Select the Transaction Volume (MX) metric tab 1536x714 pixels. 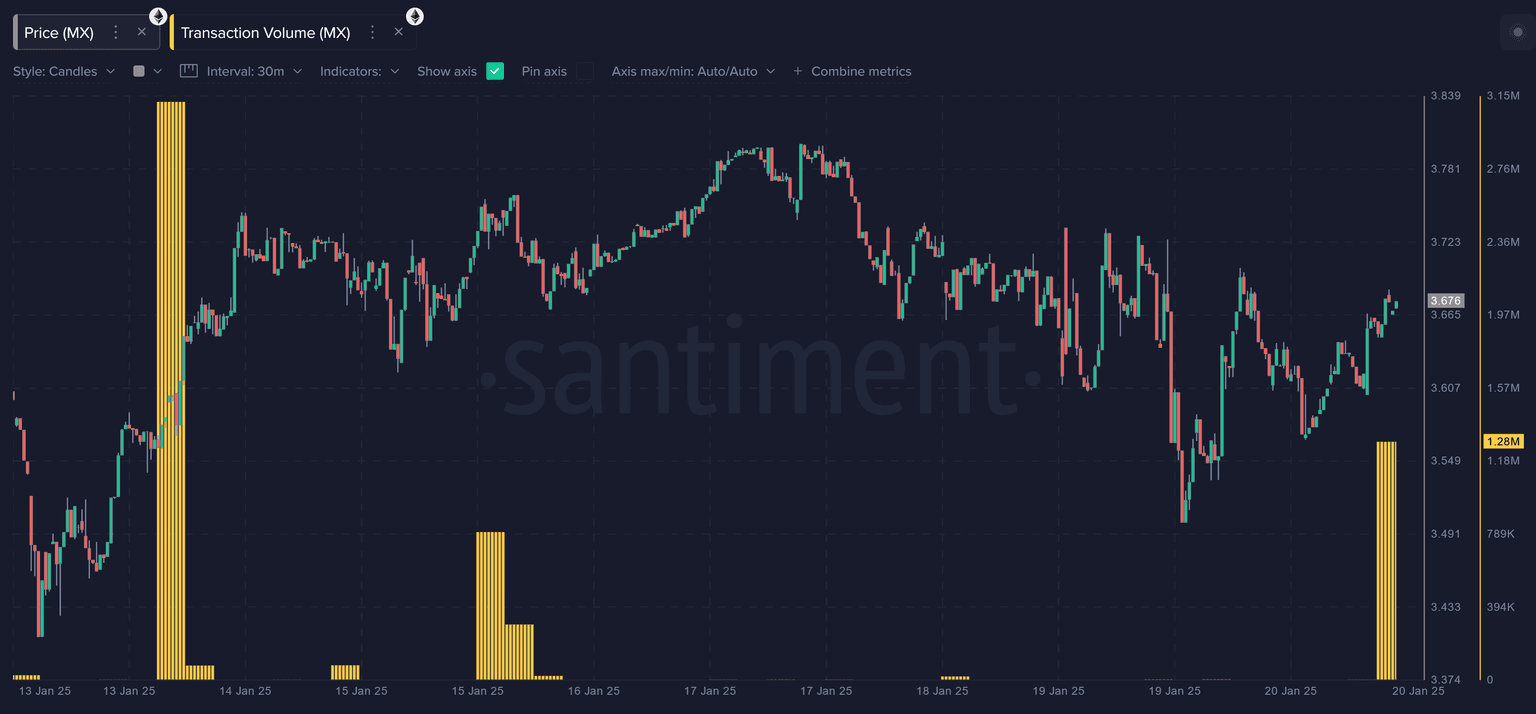[x=265, y=32]
